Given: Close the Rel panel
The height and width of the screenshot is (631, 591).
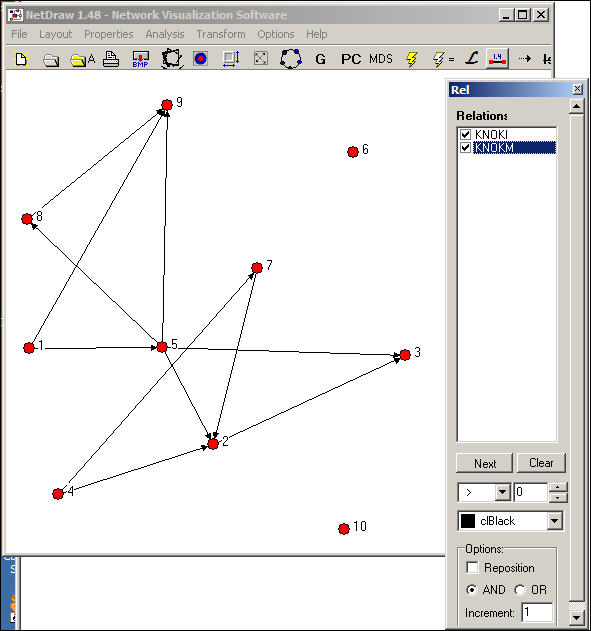Looking at the screenshot, I should coord(577,89).
